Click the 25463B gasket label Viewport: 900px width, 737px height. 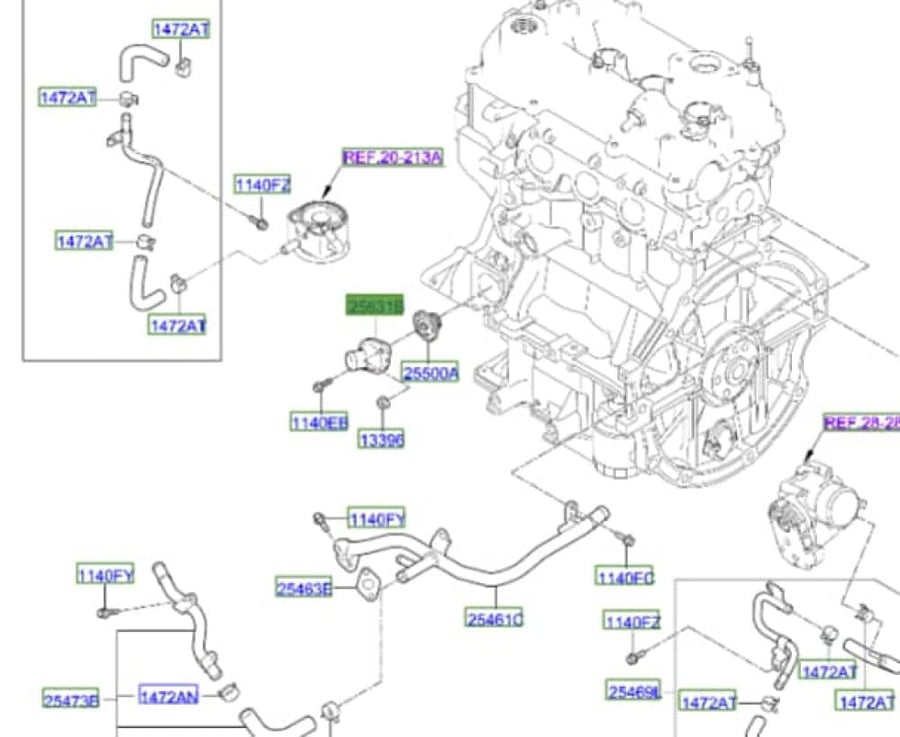(x=304, y=588)
